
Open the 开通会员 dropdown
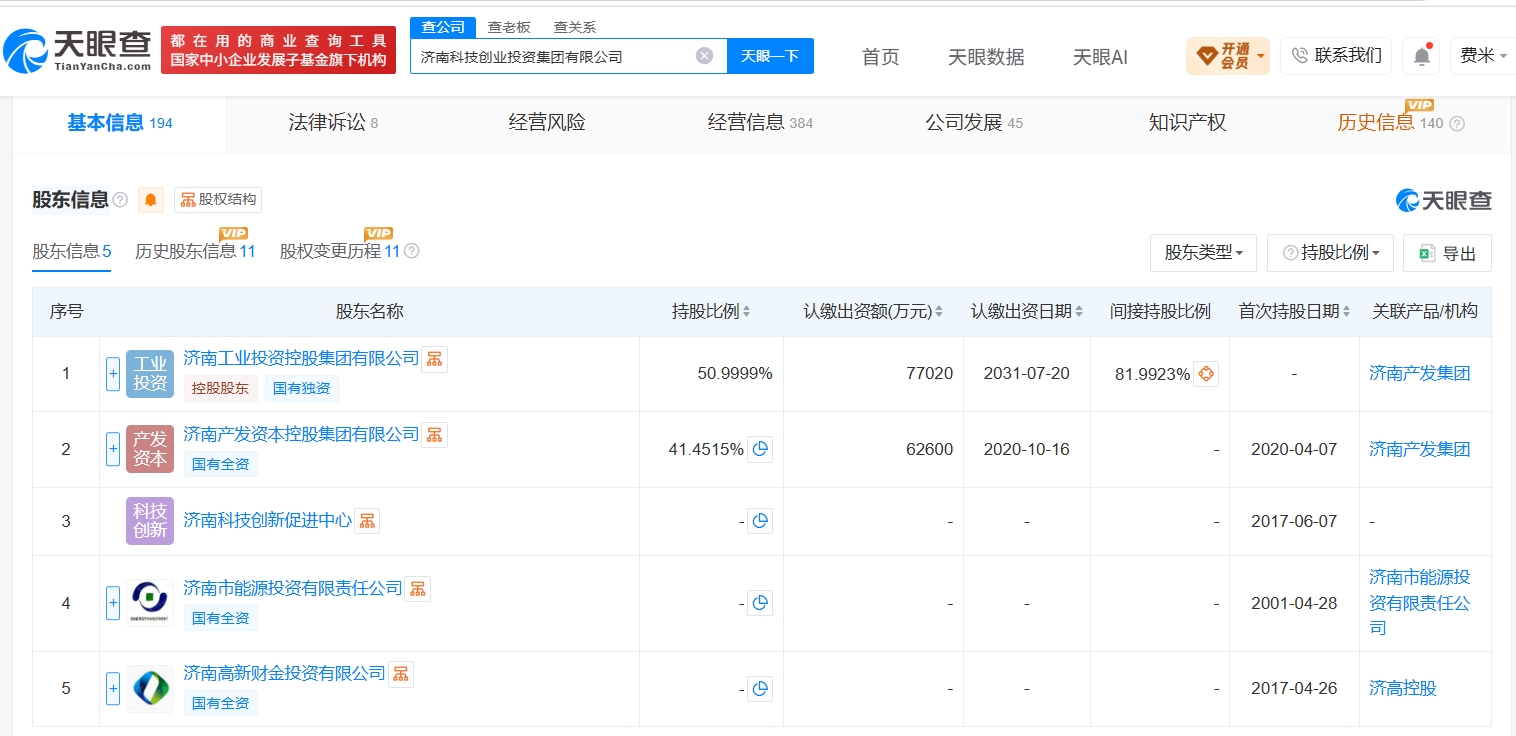point(1228,56)
